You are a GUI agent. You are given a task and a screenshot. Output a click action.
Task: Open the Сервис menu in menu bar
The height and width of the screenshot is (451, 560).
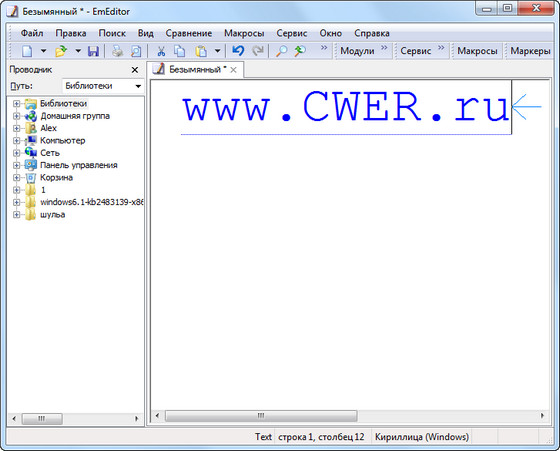pyautogui.click(x=292, y=33)
